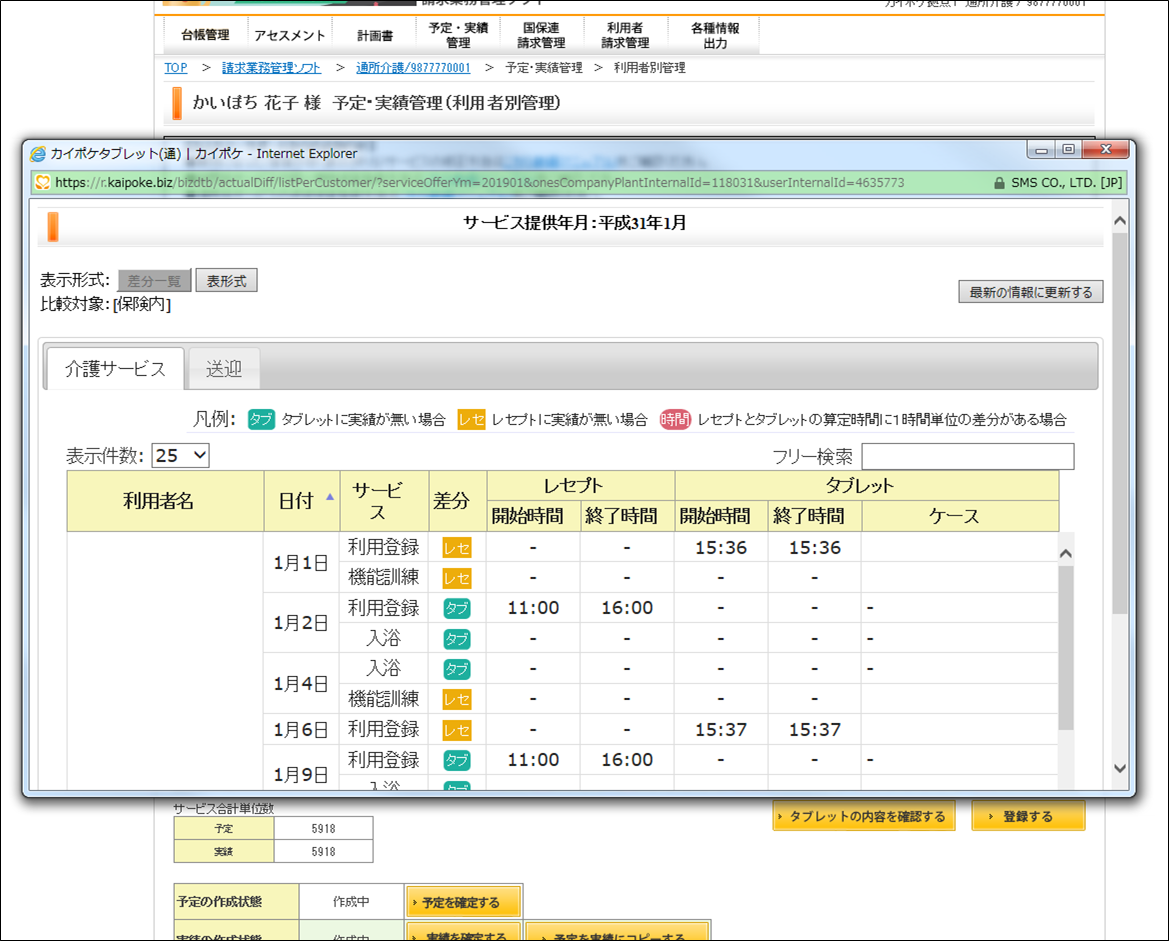
Task: Click the 1月4日 date cell
Action: (x=301, y=684)
